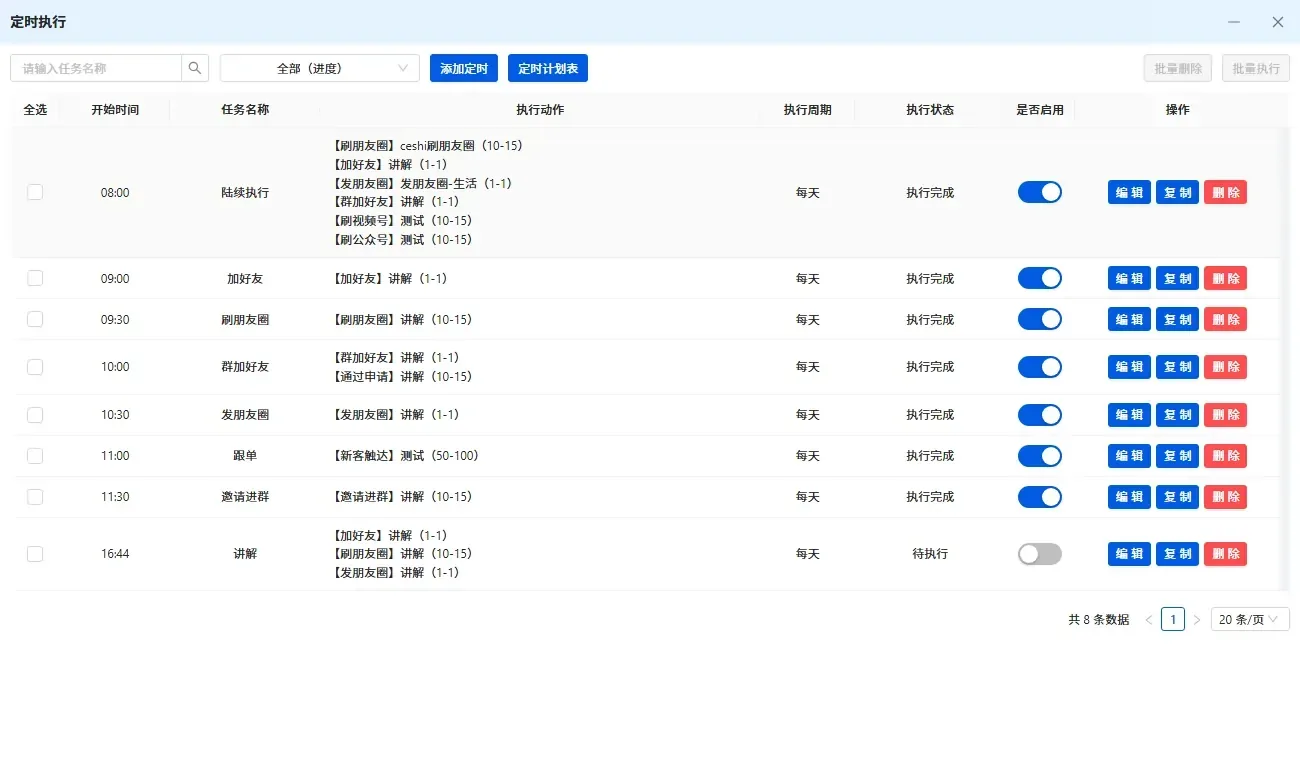Copy the 10:30 发朋友圈 task

tap(1177, 414)
